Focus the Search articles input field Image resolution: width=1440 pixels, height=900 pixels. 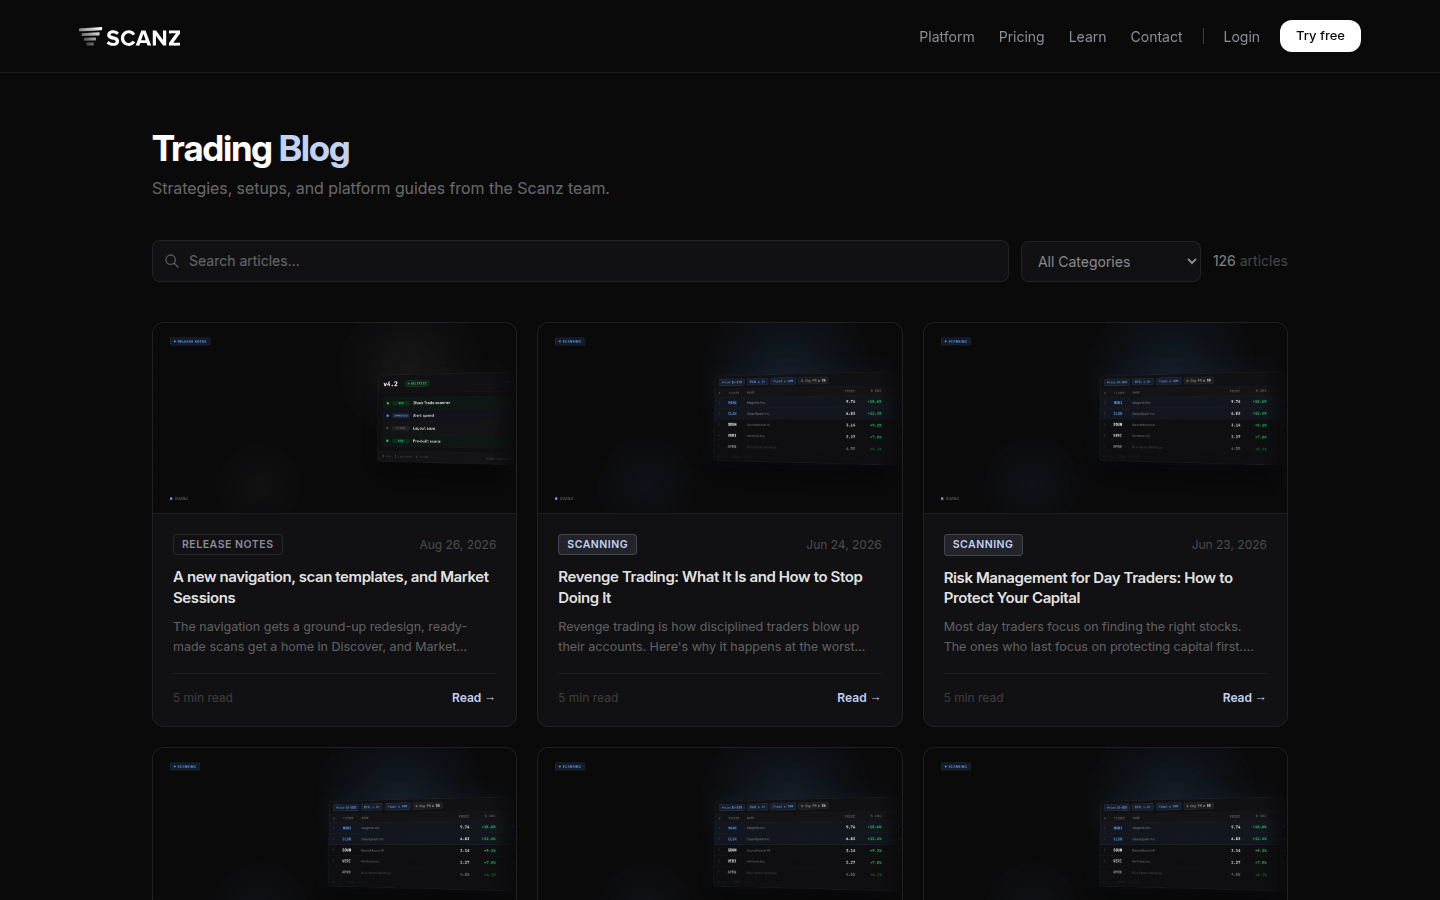[x=580, y=261]
